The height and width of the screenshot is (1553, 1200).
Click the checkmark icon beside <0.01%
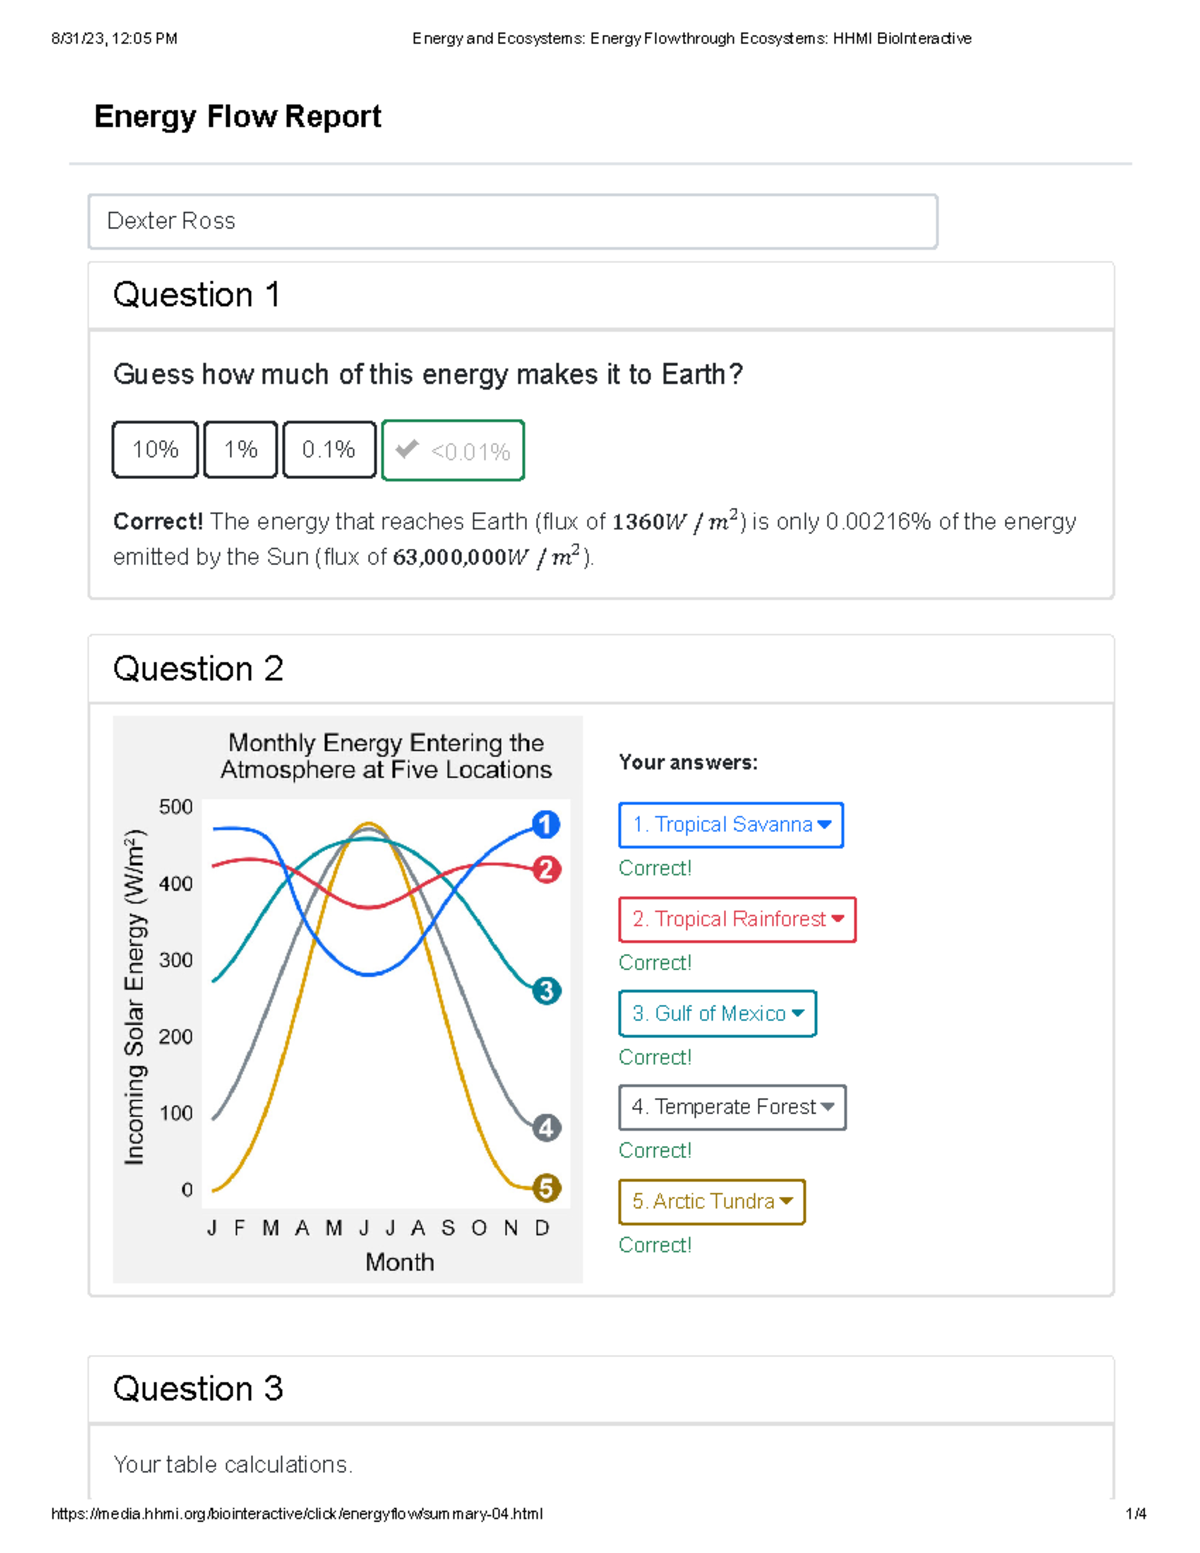point(406,450)
